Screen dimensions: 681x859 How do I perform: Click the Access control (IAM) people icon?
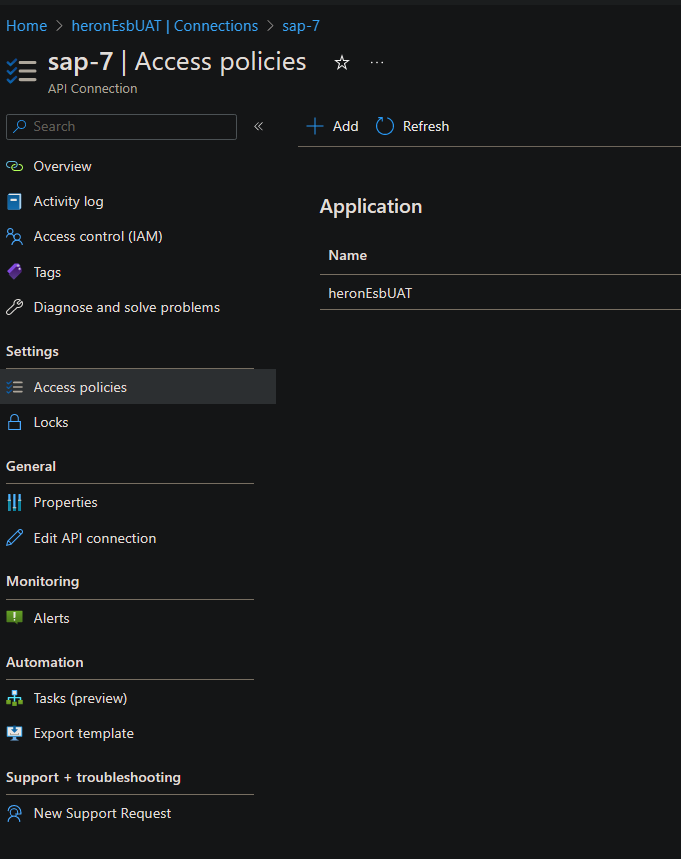[x=15, y=237]
